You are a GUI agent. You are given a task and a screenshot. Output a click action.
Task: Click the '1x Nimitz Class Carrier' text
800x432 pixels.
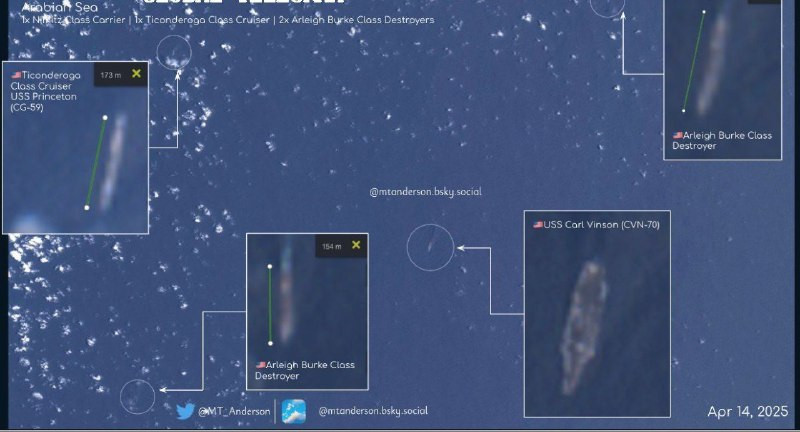[73, 20]
